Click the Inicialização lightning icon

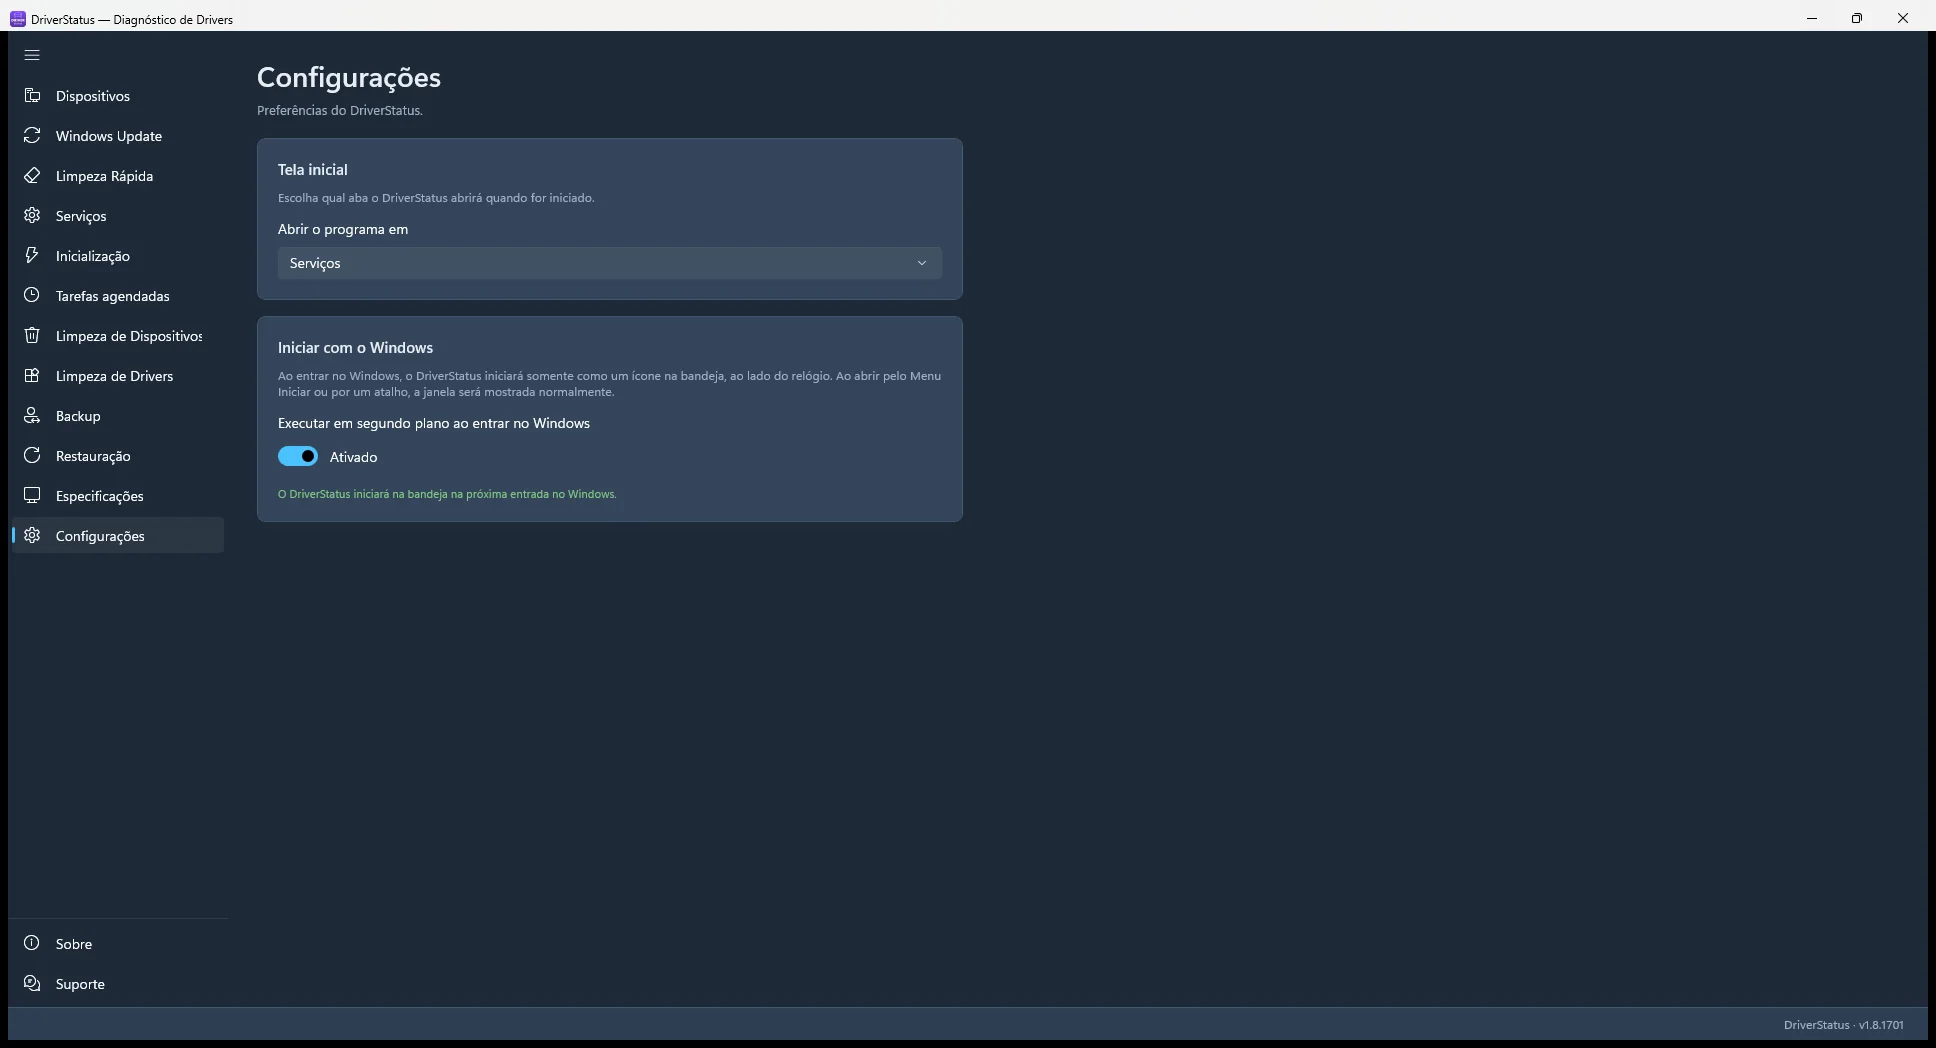click(x=32, y=256)
